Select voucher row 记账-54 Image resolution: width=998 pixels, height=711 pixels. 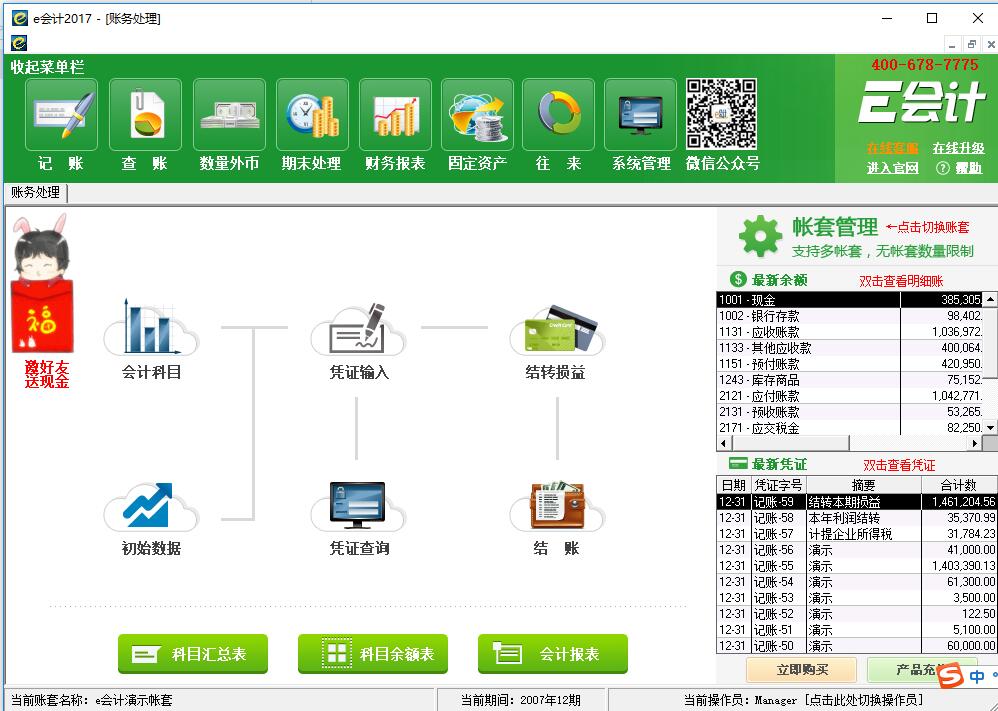(x=857, y=582)
